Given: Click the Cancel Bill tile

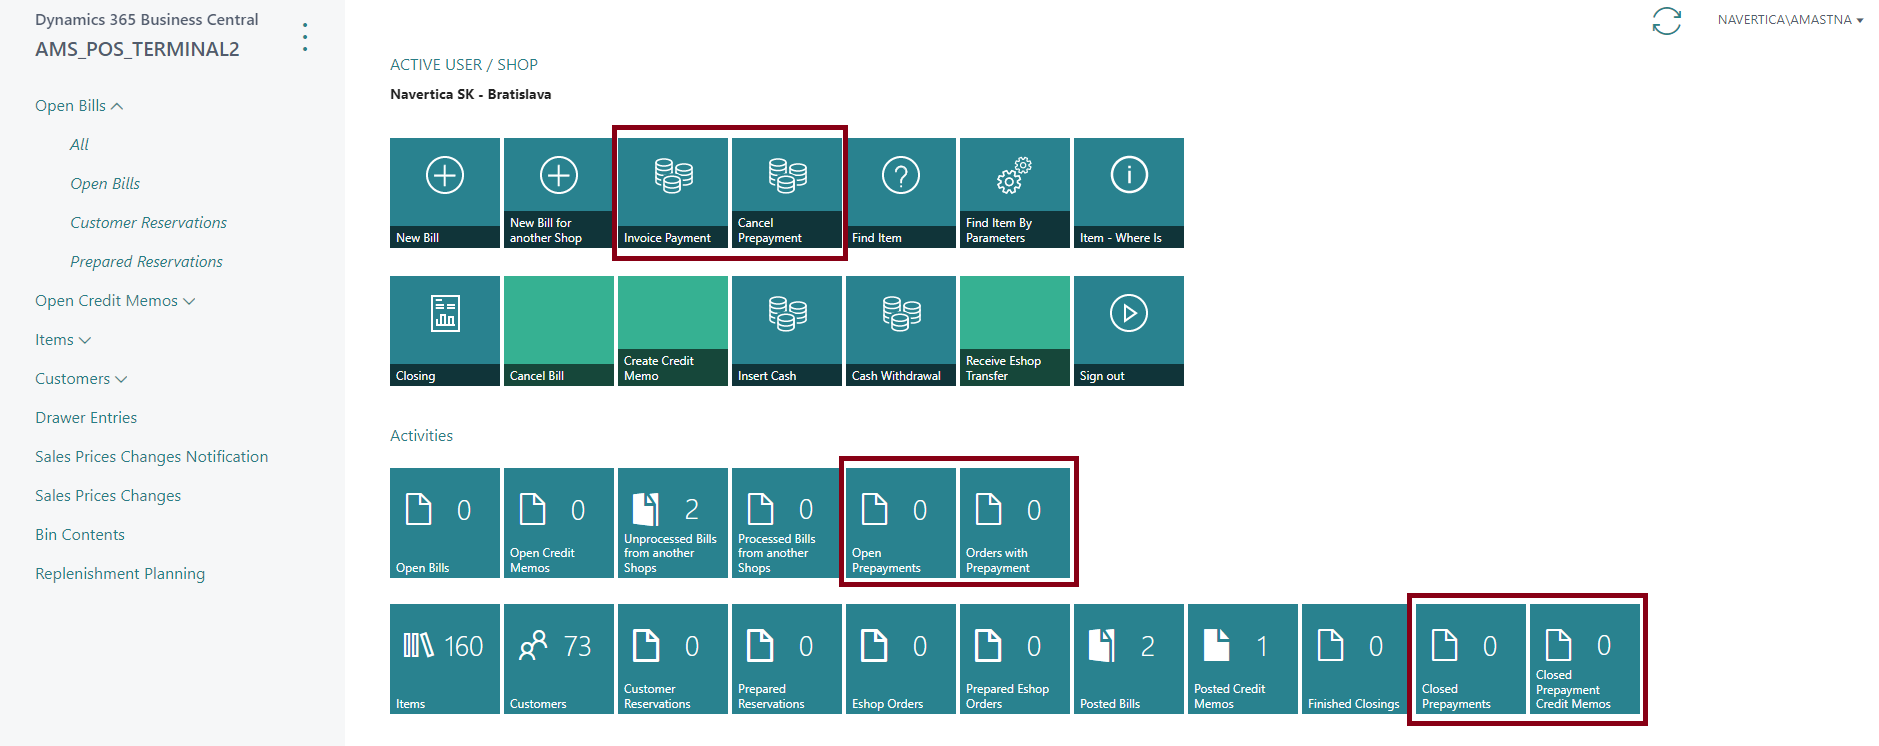Looking at the screenshot, I should tap(559, 331).
